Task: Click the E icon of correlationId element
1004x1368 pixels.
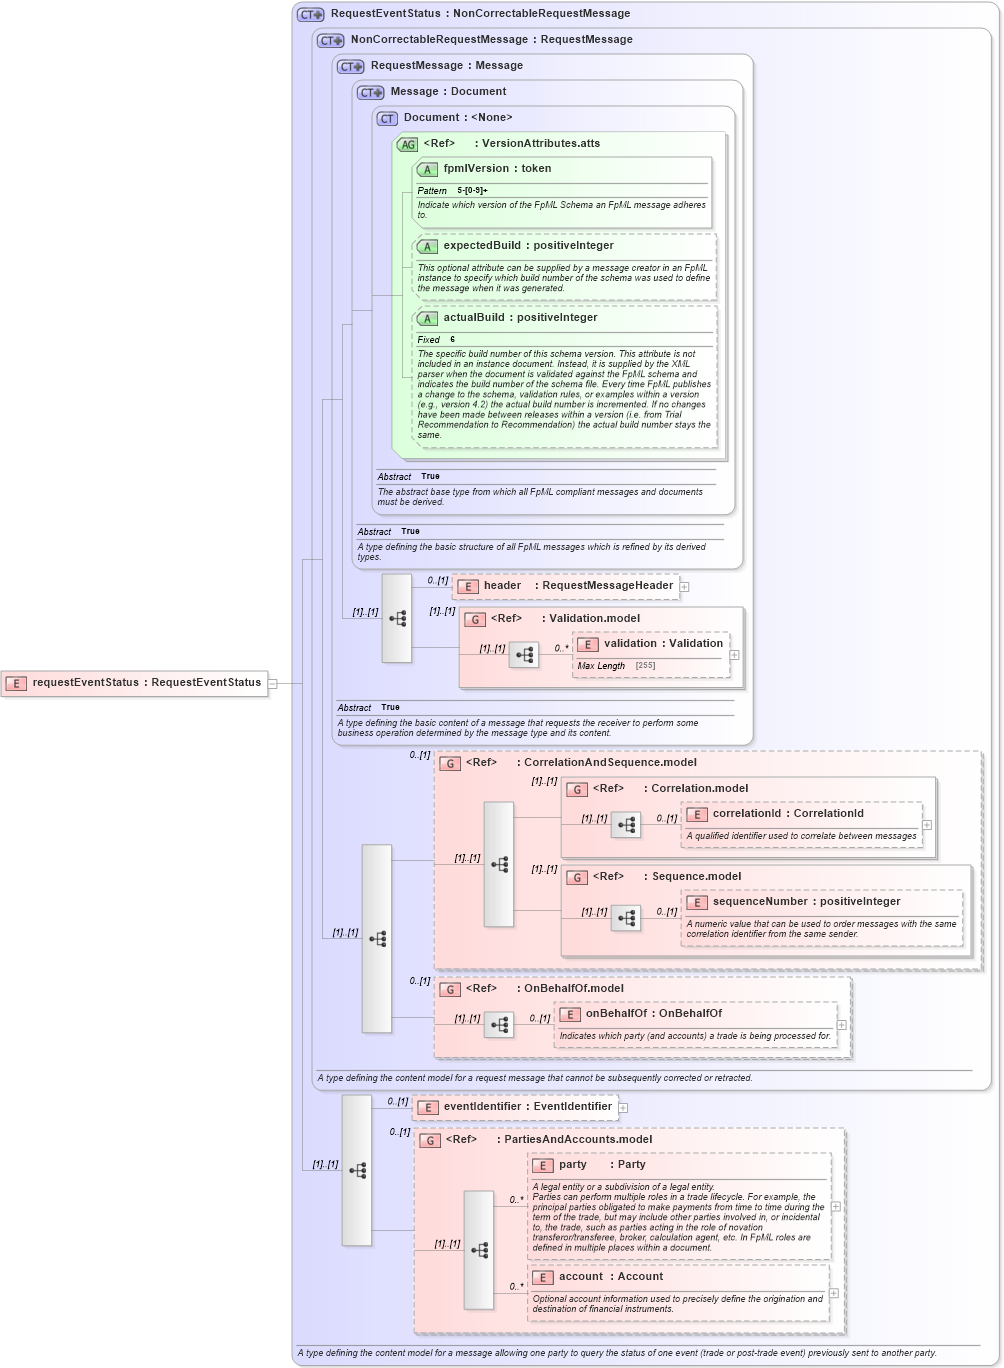Action: 697,814
